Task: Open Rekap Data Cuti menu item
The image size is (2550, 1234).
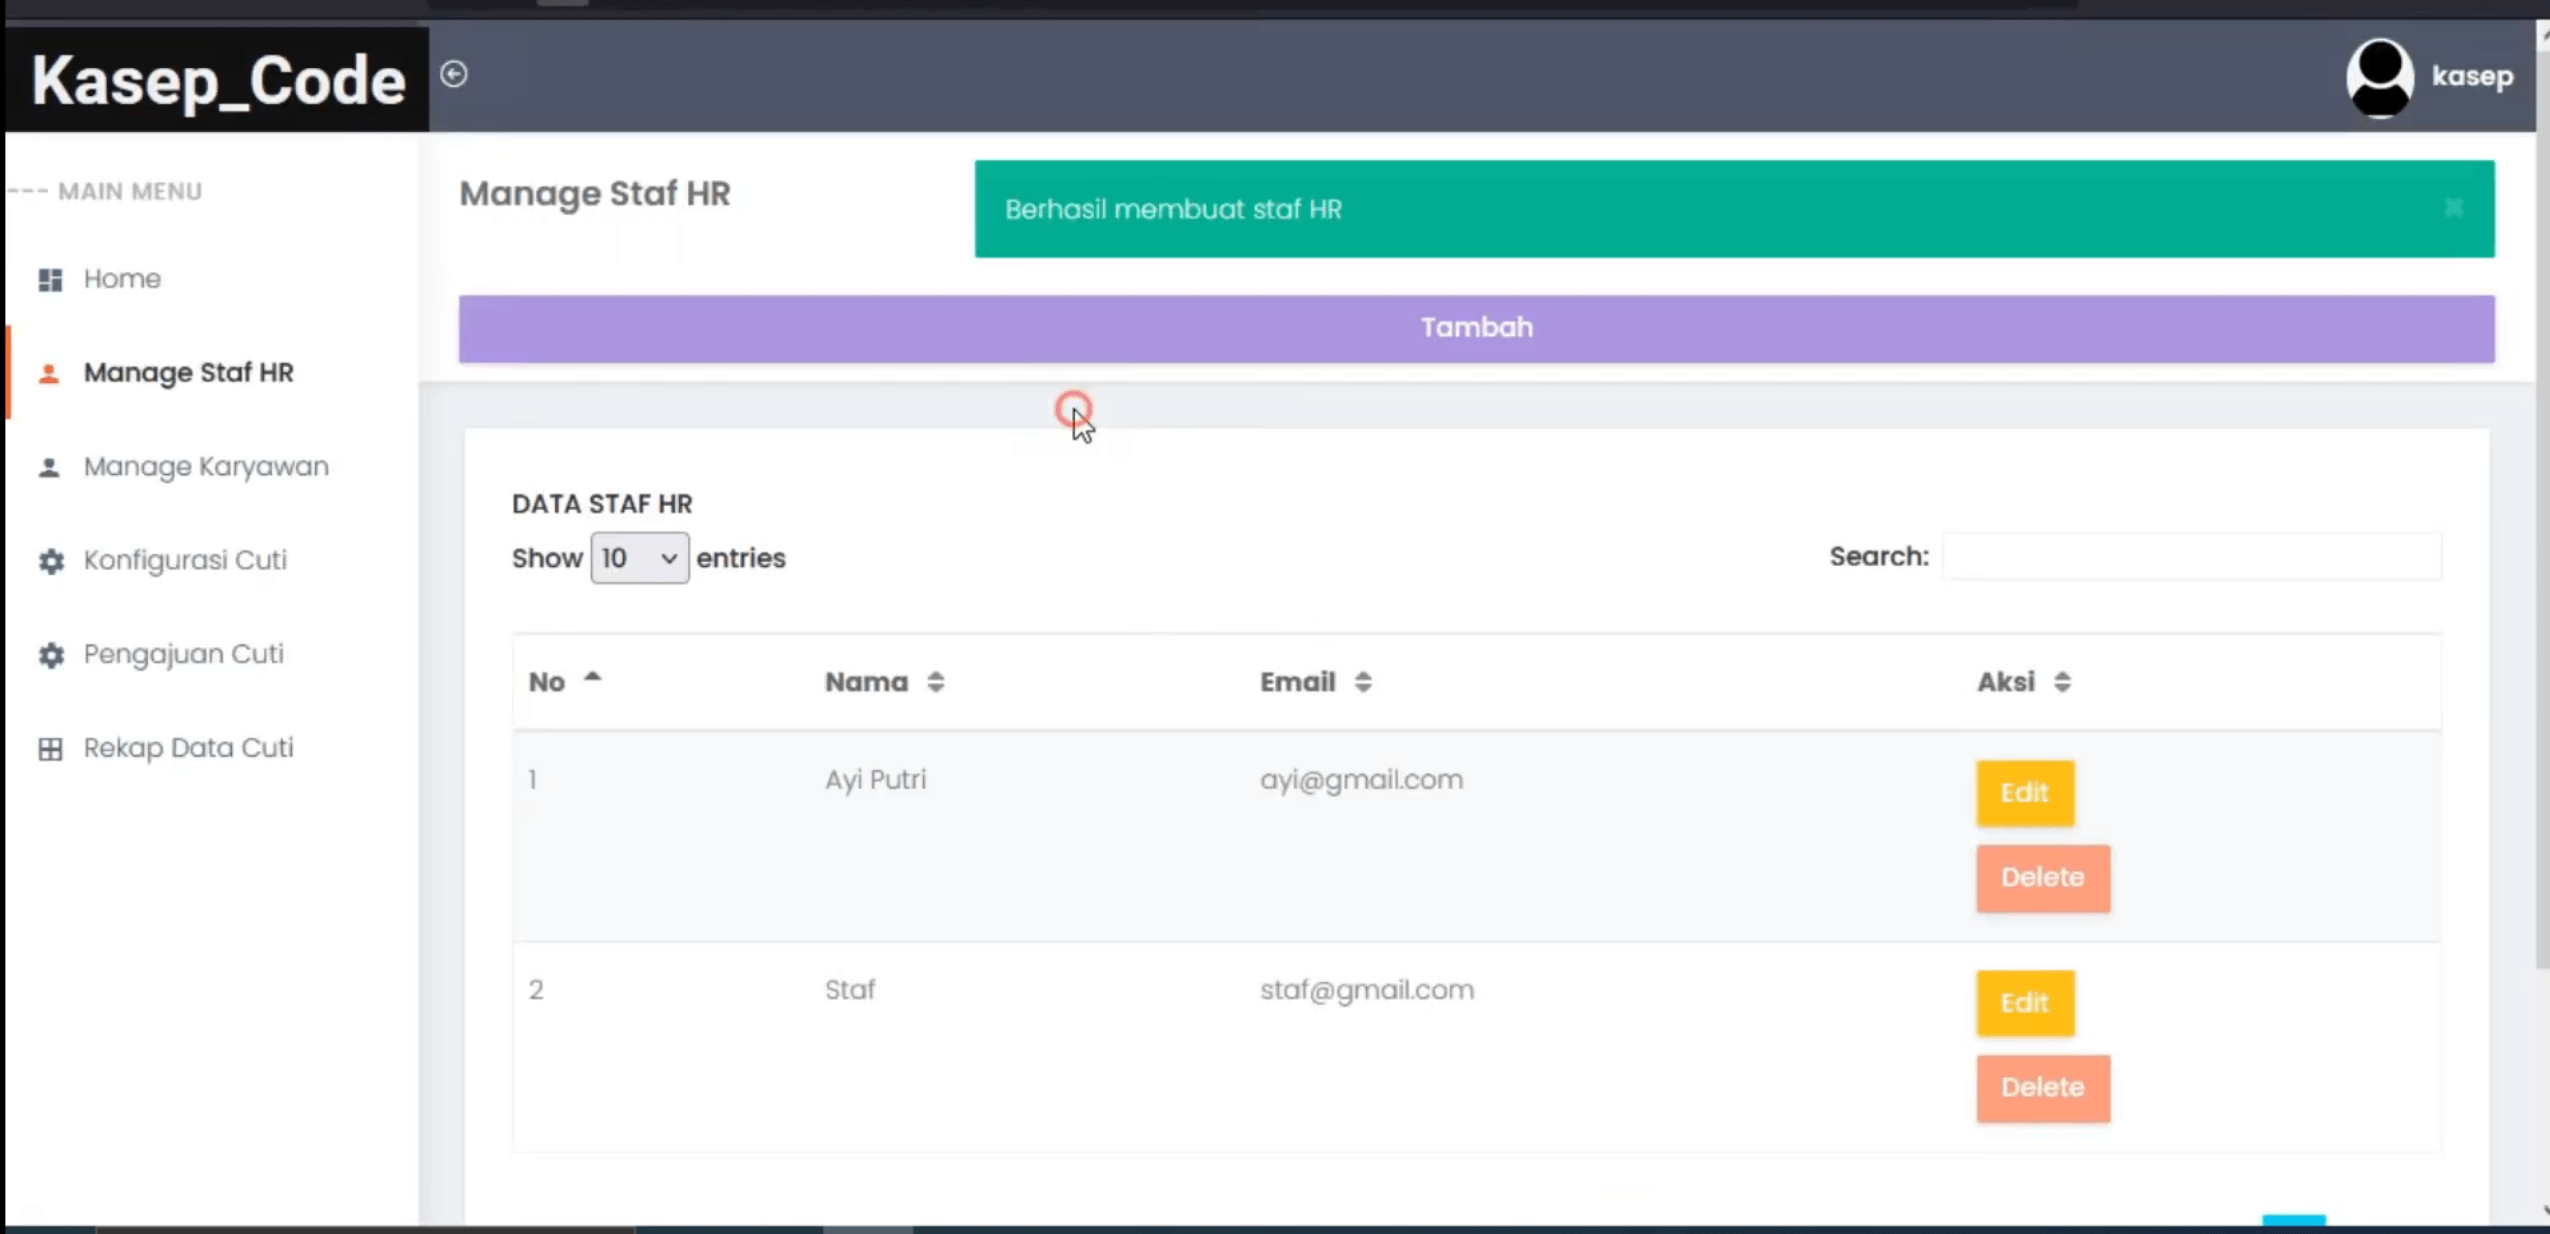Action: [189, 749]
